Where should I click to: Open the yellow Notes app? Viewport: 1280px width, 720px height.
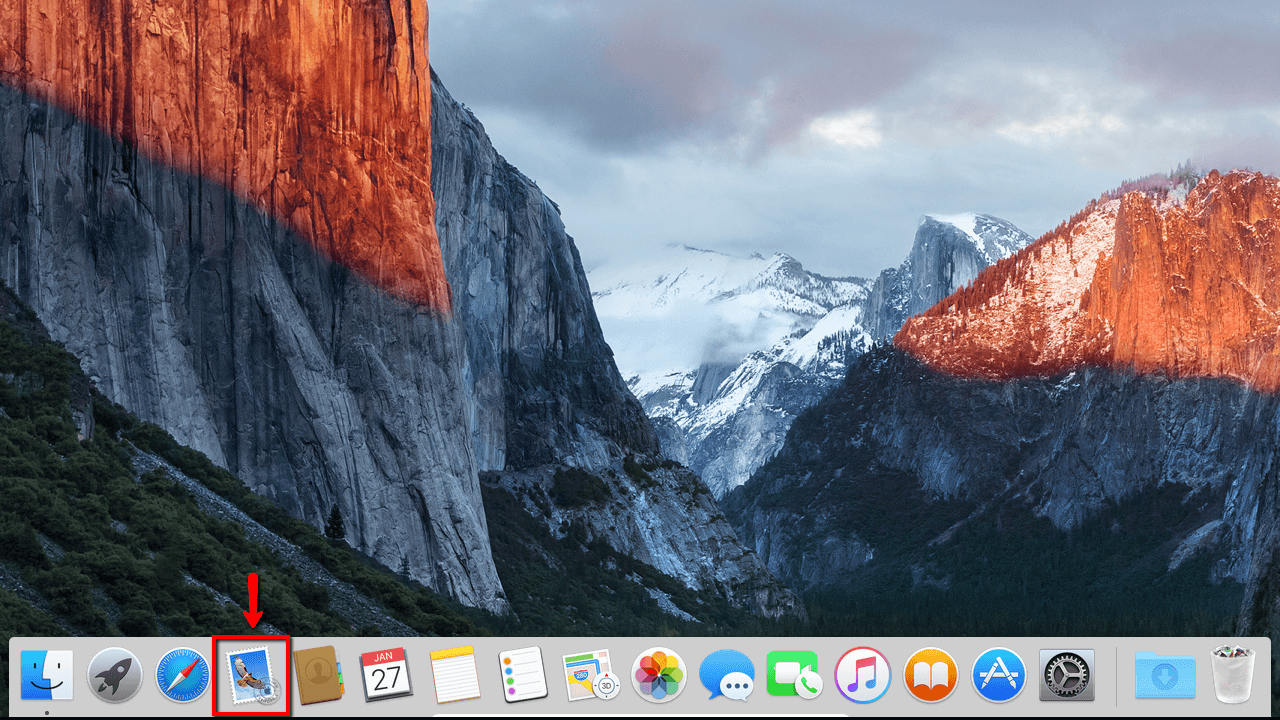click(455, 675)
